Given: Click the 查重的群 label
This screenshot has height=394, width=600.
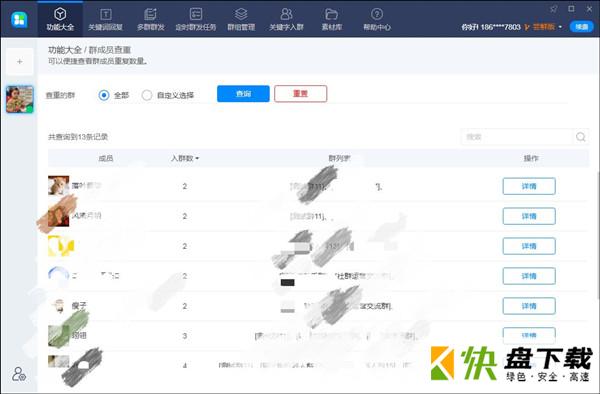Looking at the screenshot, I should click(x=60, y=95).
